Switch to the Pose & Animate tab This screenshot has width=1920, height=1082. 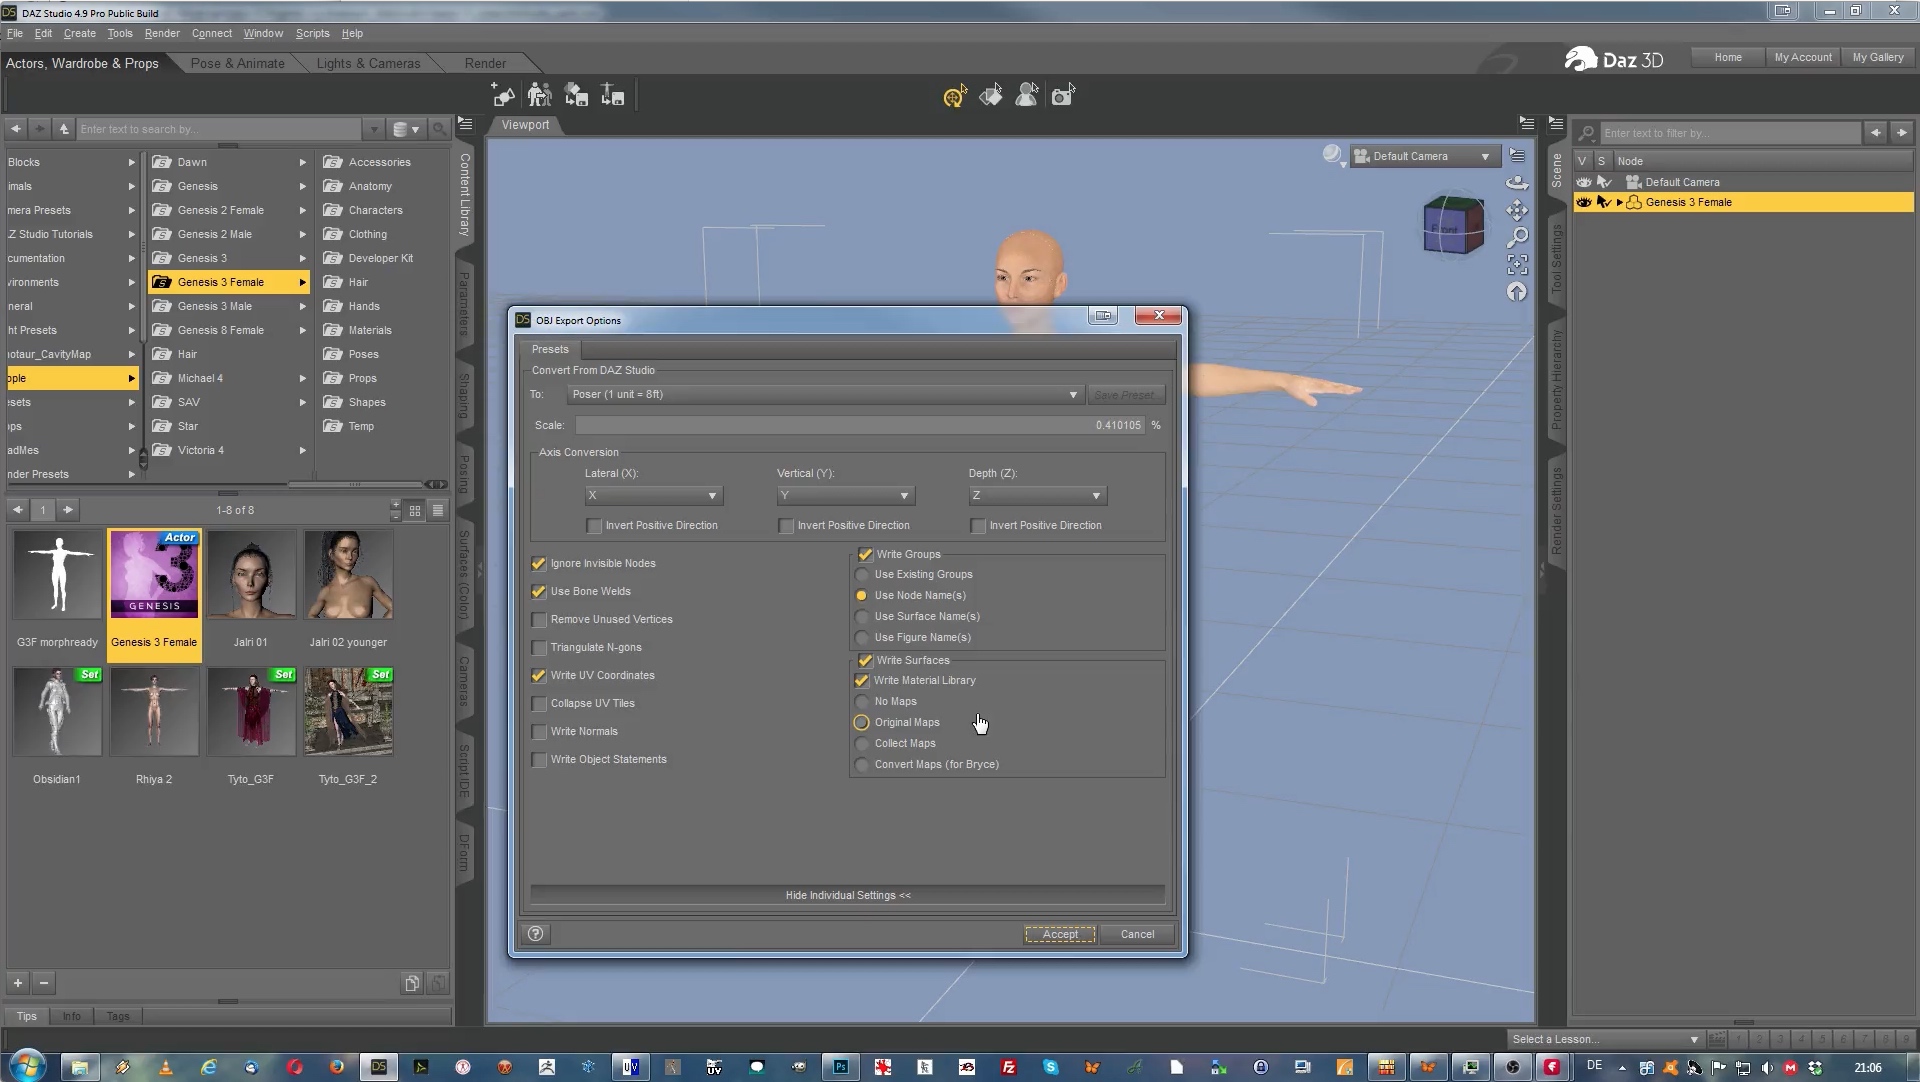pos(237,64)
